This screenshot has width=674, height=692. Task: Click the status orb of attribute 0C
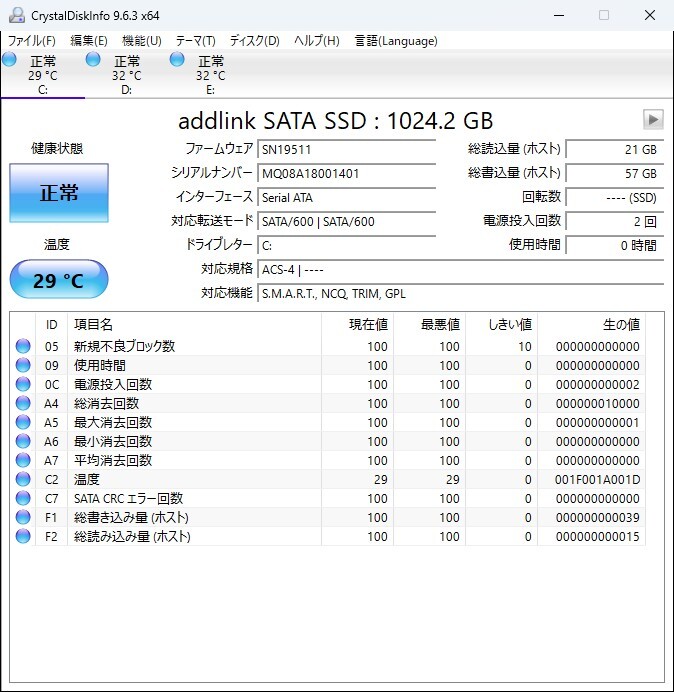click(x=23, y=384)
